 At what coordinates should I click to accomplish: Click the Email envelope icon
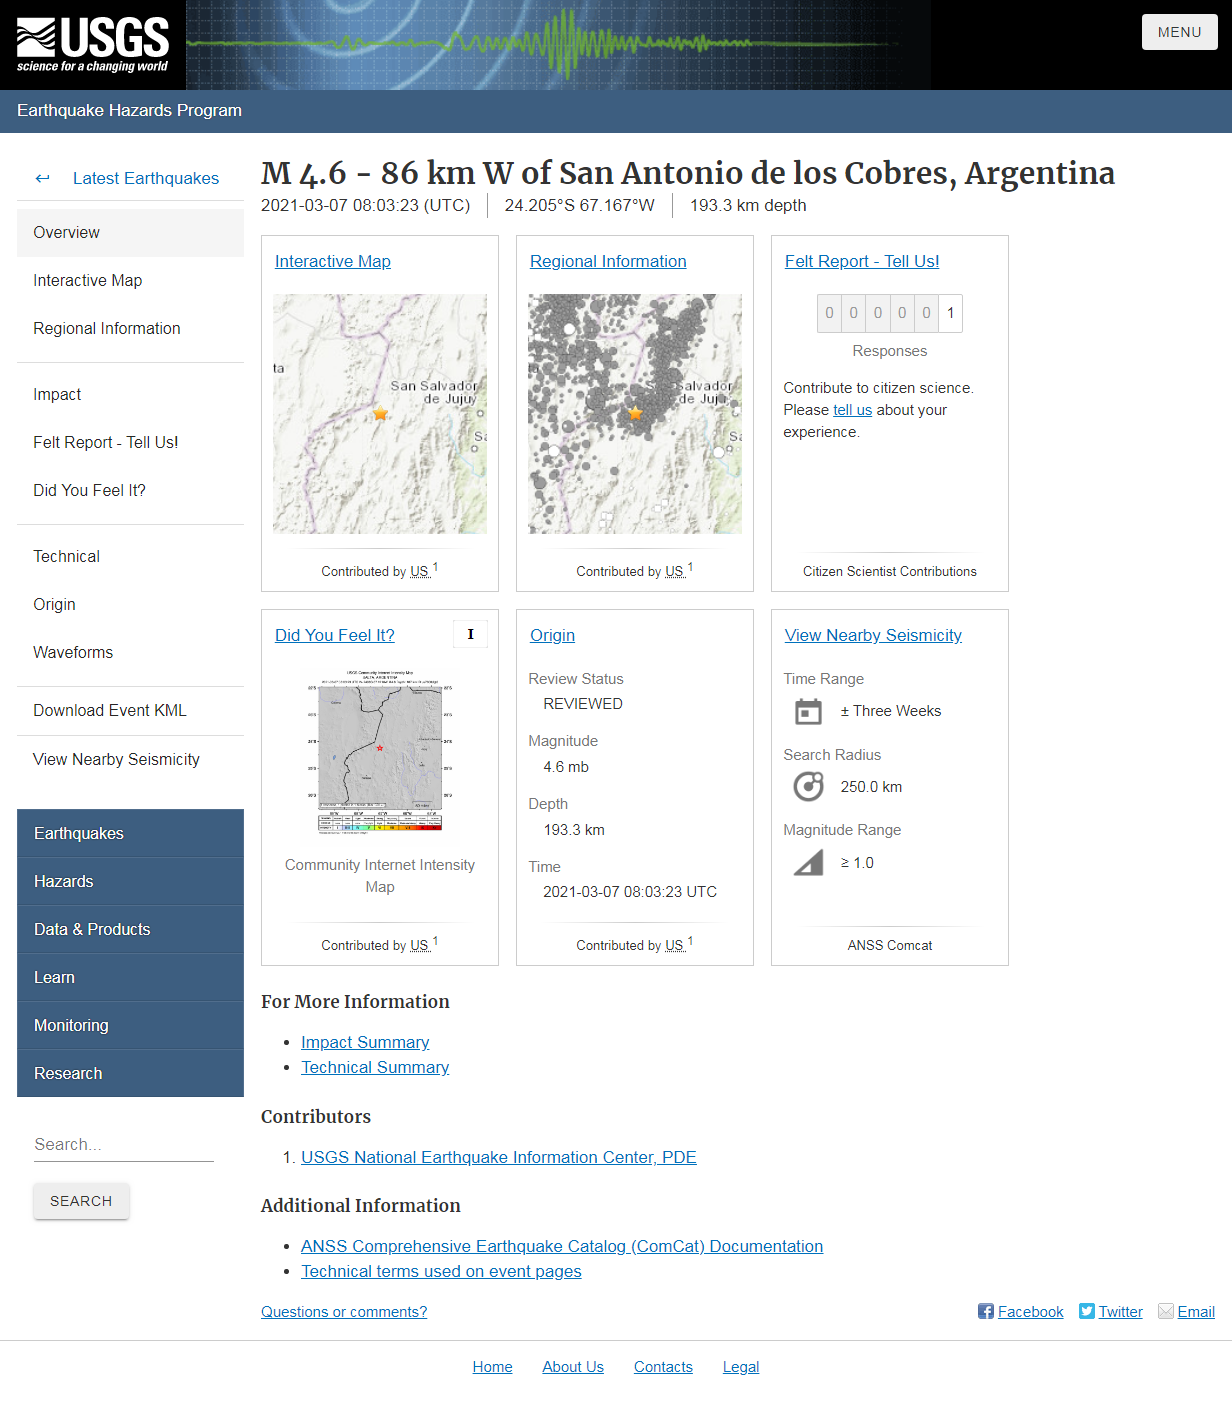1165,1311
